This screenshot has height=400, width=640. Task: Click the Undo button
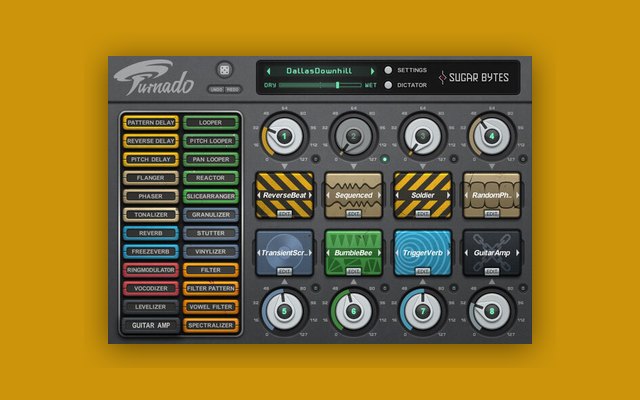(x=217, y=89)
